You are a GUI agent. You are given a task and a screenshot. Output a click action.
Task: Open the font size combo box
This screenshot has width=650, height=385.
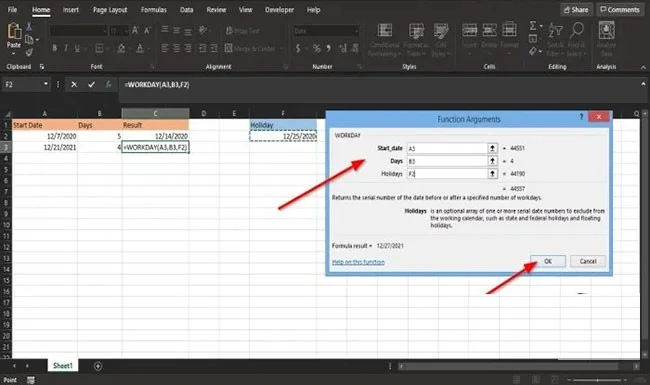click(x=119, y=30)
